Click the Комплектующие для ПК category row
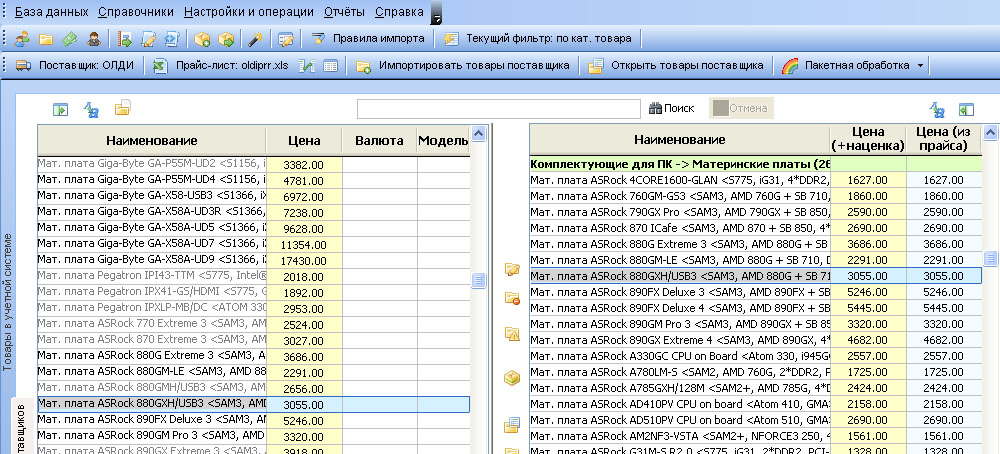This screenshot has height=454, width=1000. tap(755, 165)
